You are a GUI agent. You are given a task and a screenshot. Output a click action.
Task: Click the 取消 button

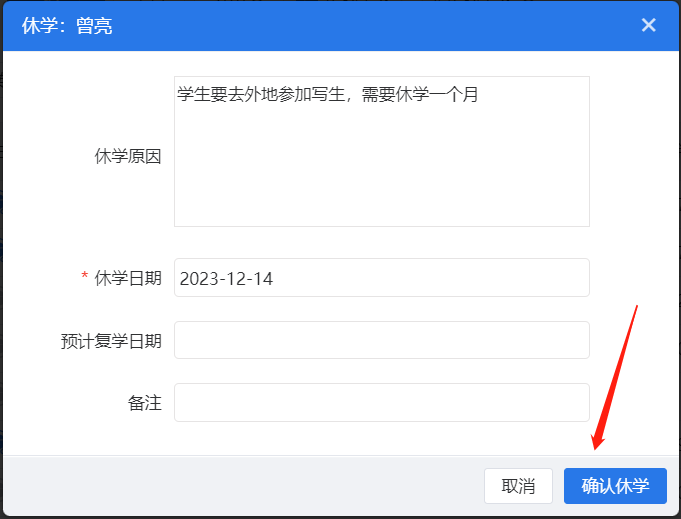tap(518, 486)
